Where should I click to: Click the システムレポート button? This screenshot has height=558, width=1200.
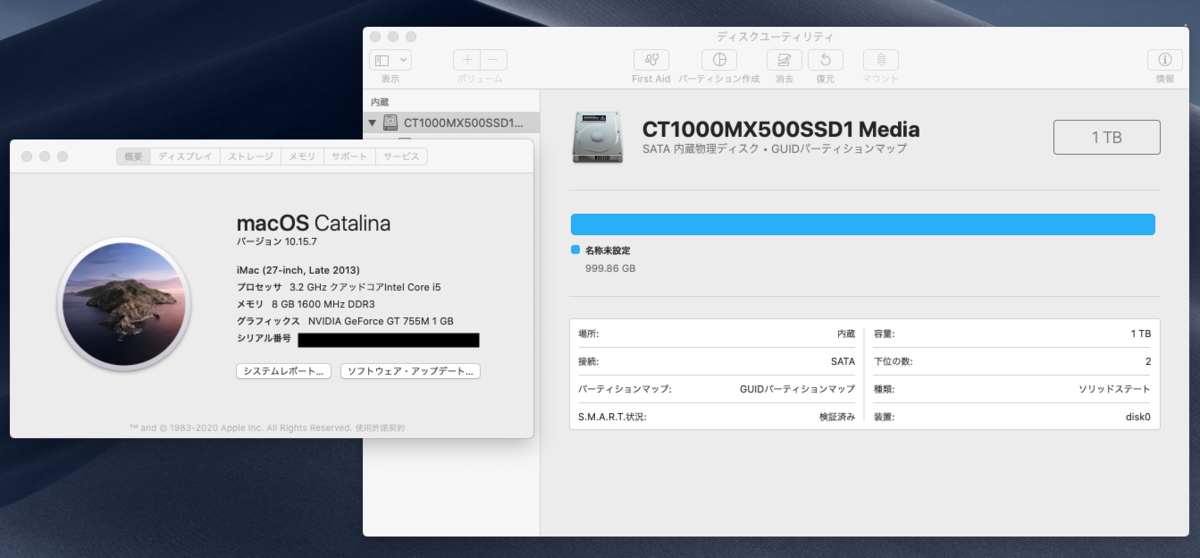click(x=283, y=371)
